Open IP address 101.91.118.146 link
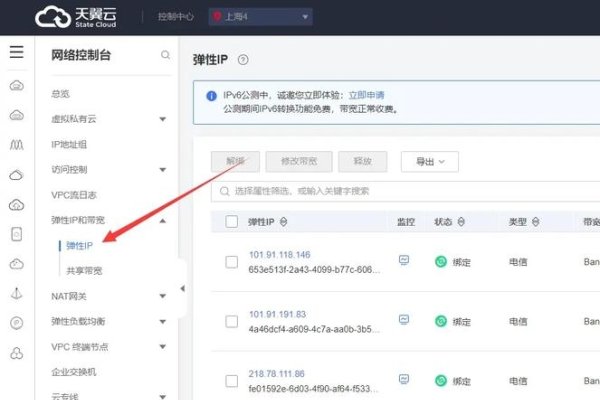This screenshot has width=600, height=400. click(x=280, y=255)
